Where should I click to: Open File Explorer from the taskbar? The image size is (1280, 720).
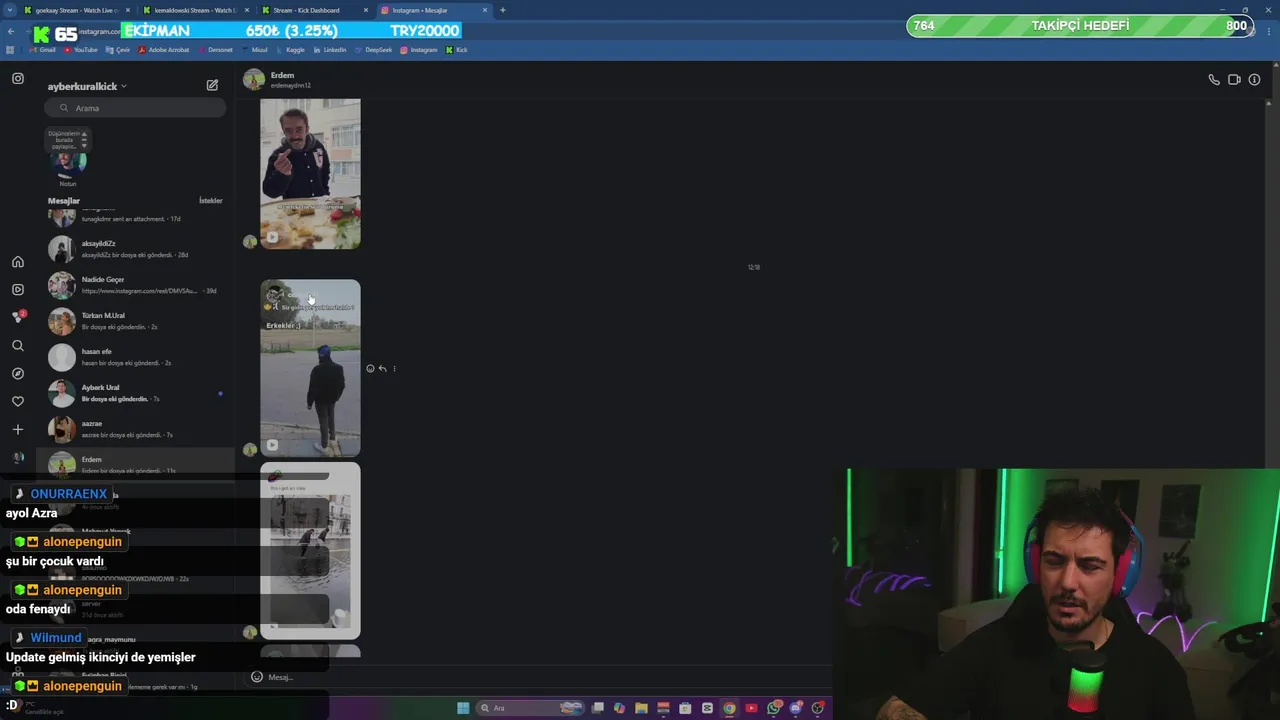pyautogui.click(x=641, y=708)
